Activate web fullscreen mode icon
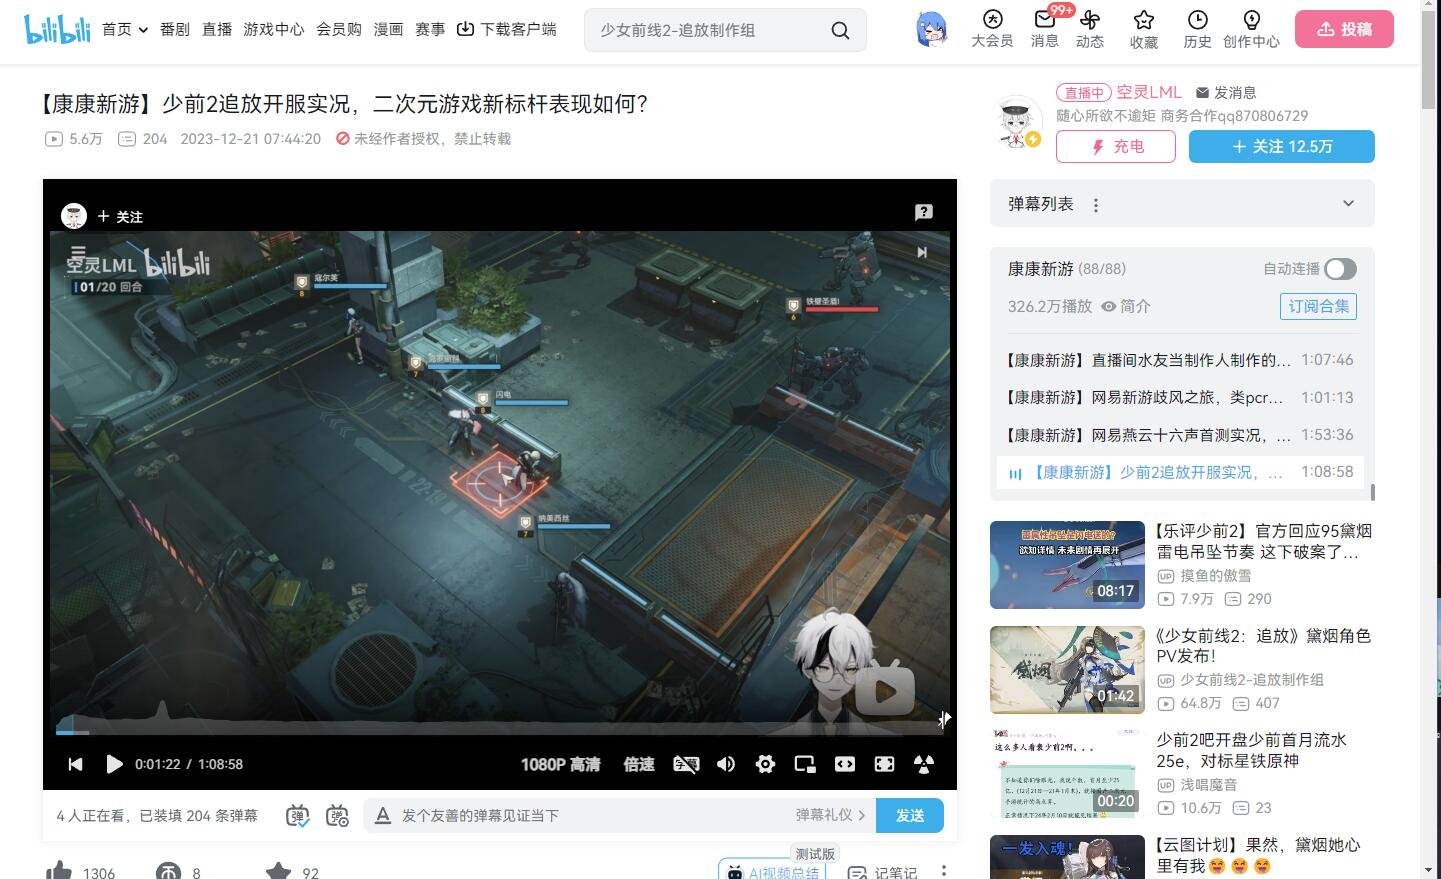 pos(884,764)
